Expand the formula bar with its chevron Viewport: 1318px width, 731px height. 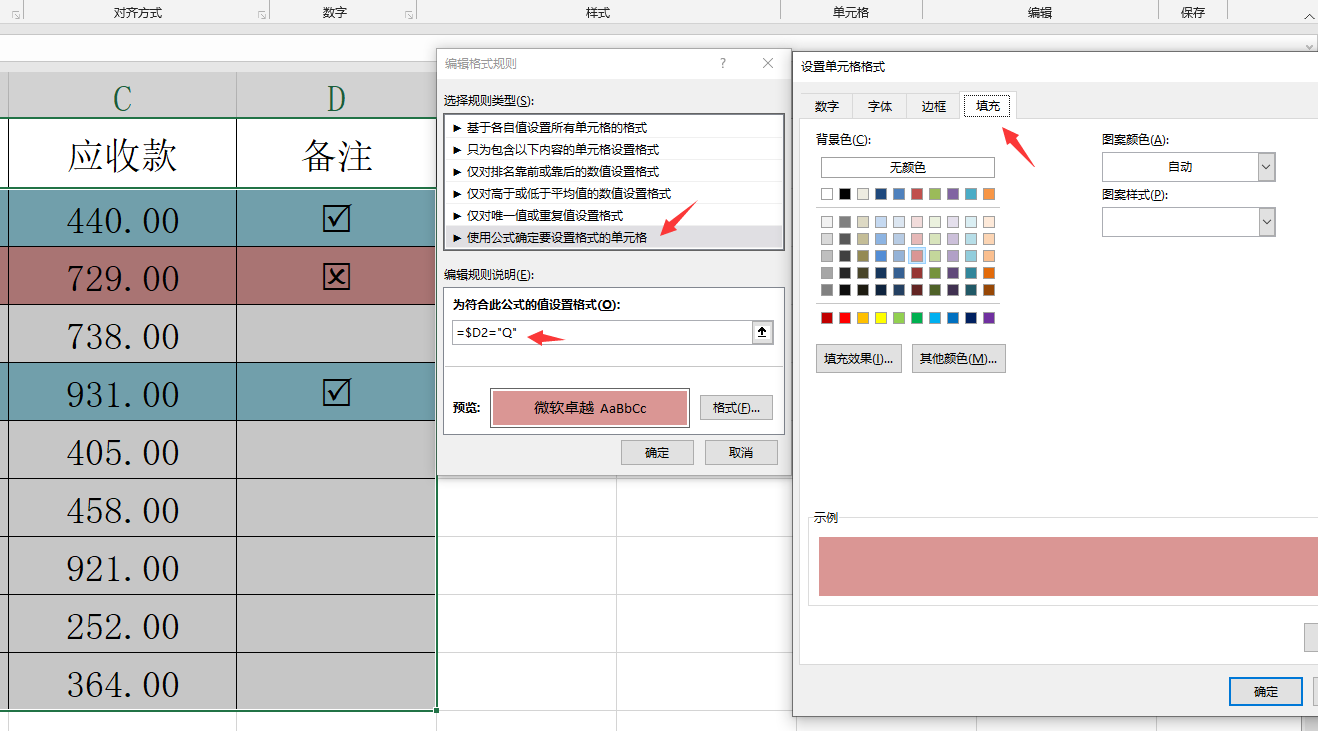click(1309, 47)
